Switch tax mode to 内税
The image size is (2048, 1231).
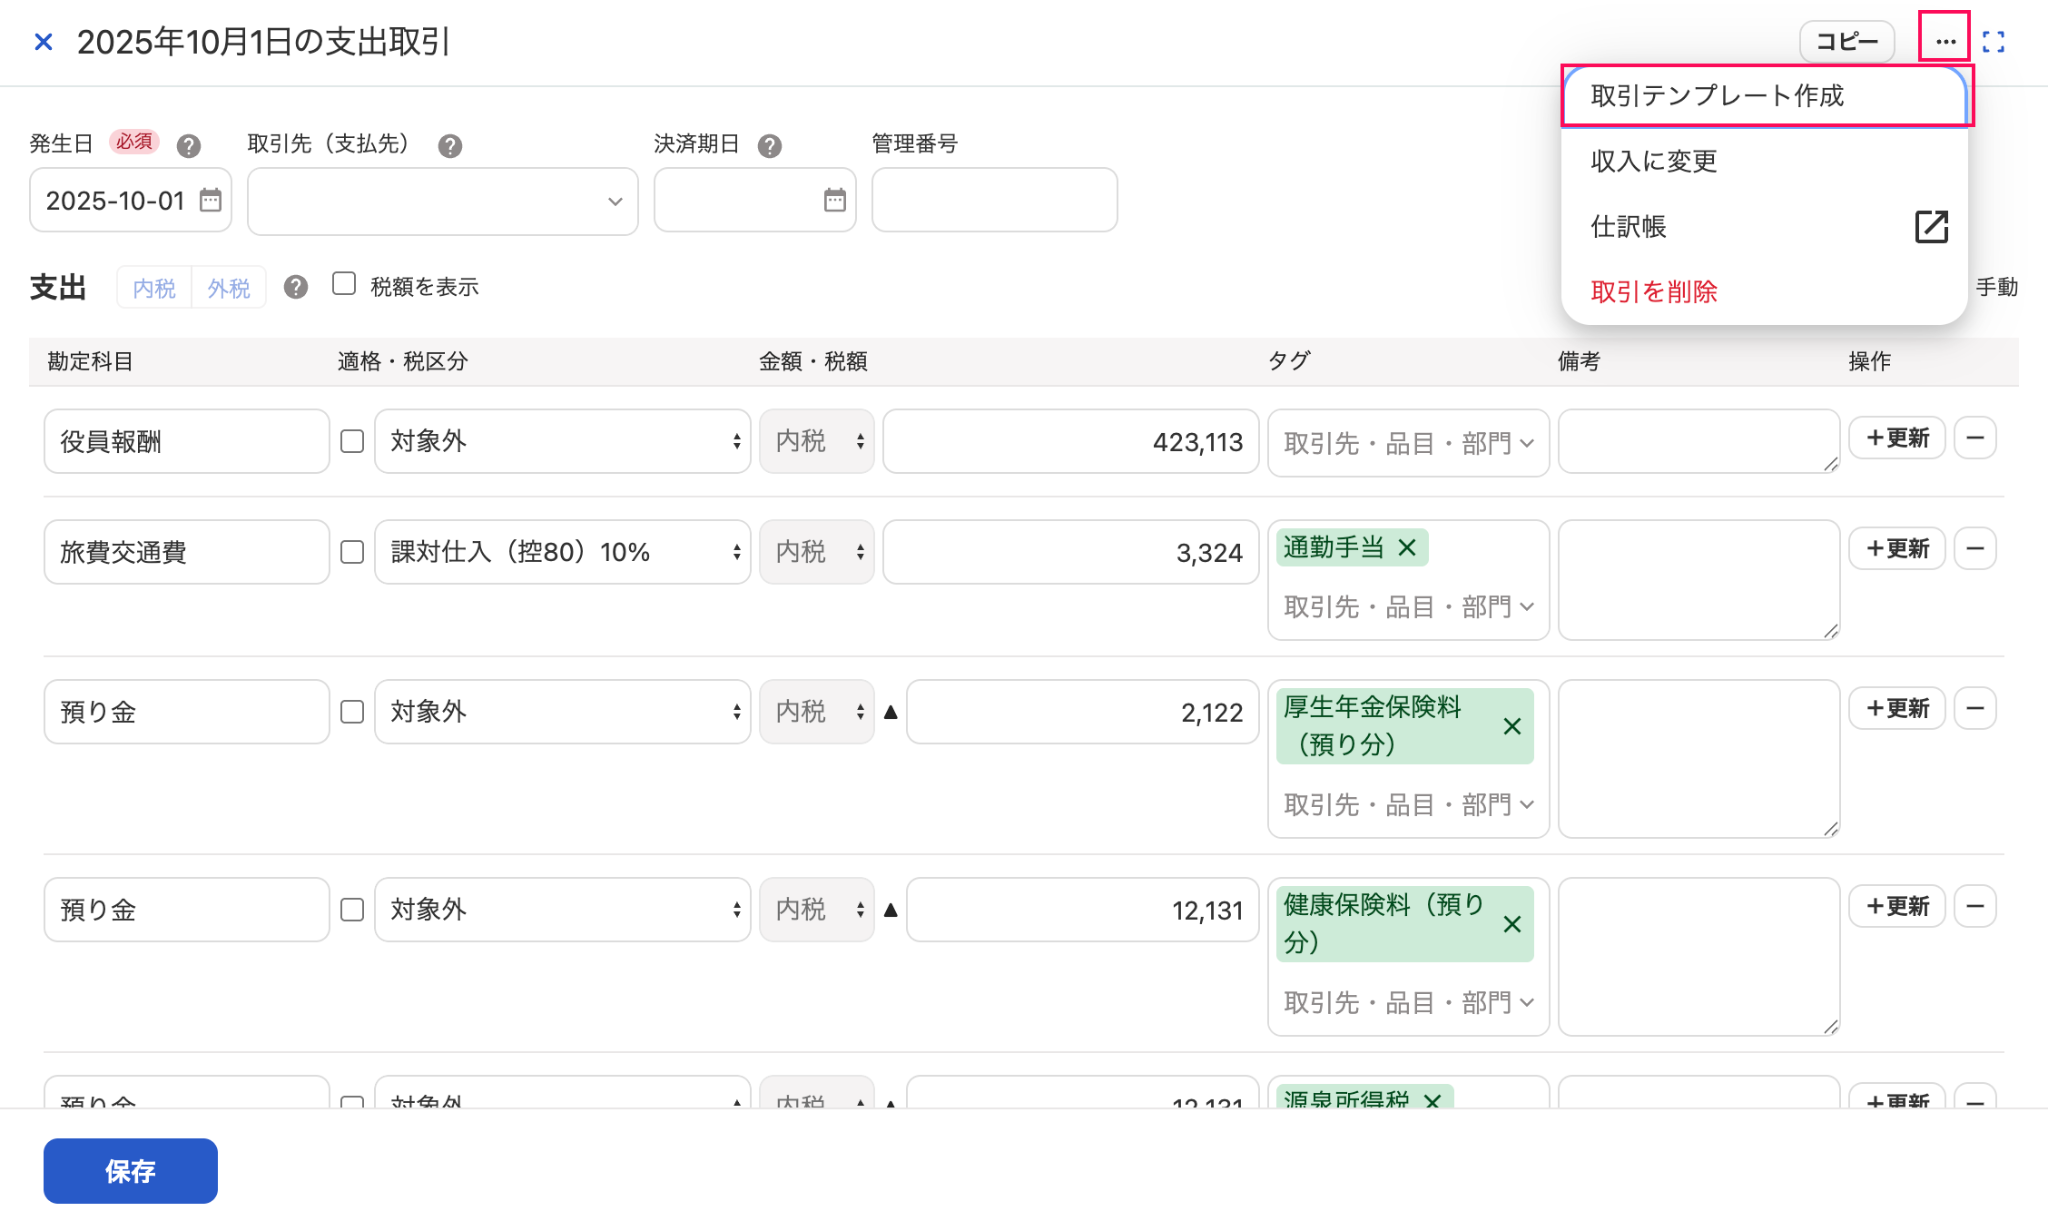point(154,288)
